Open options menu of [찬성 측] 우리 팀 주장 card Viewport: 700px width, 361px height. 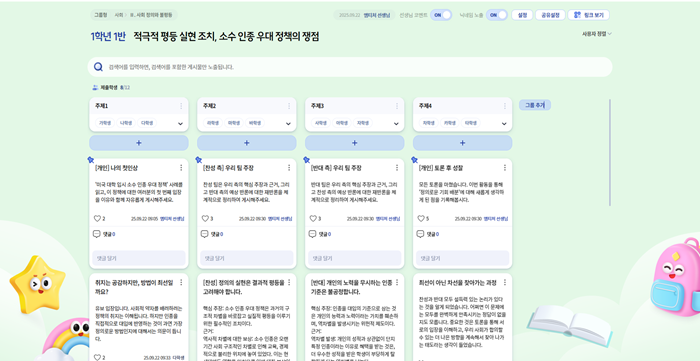pos(289,168)
